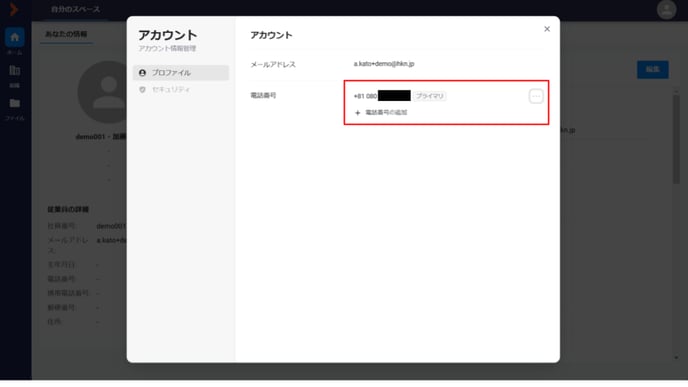Click the 従業員の詳細 heading
Image resolution: width=688 pixels, height=387 pixels.
click(x=68, y=210)
